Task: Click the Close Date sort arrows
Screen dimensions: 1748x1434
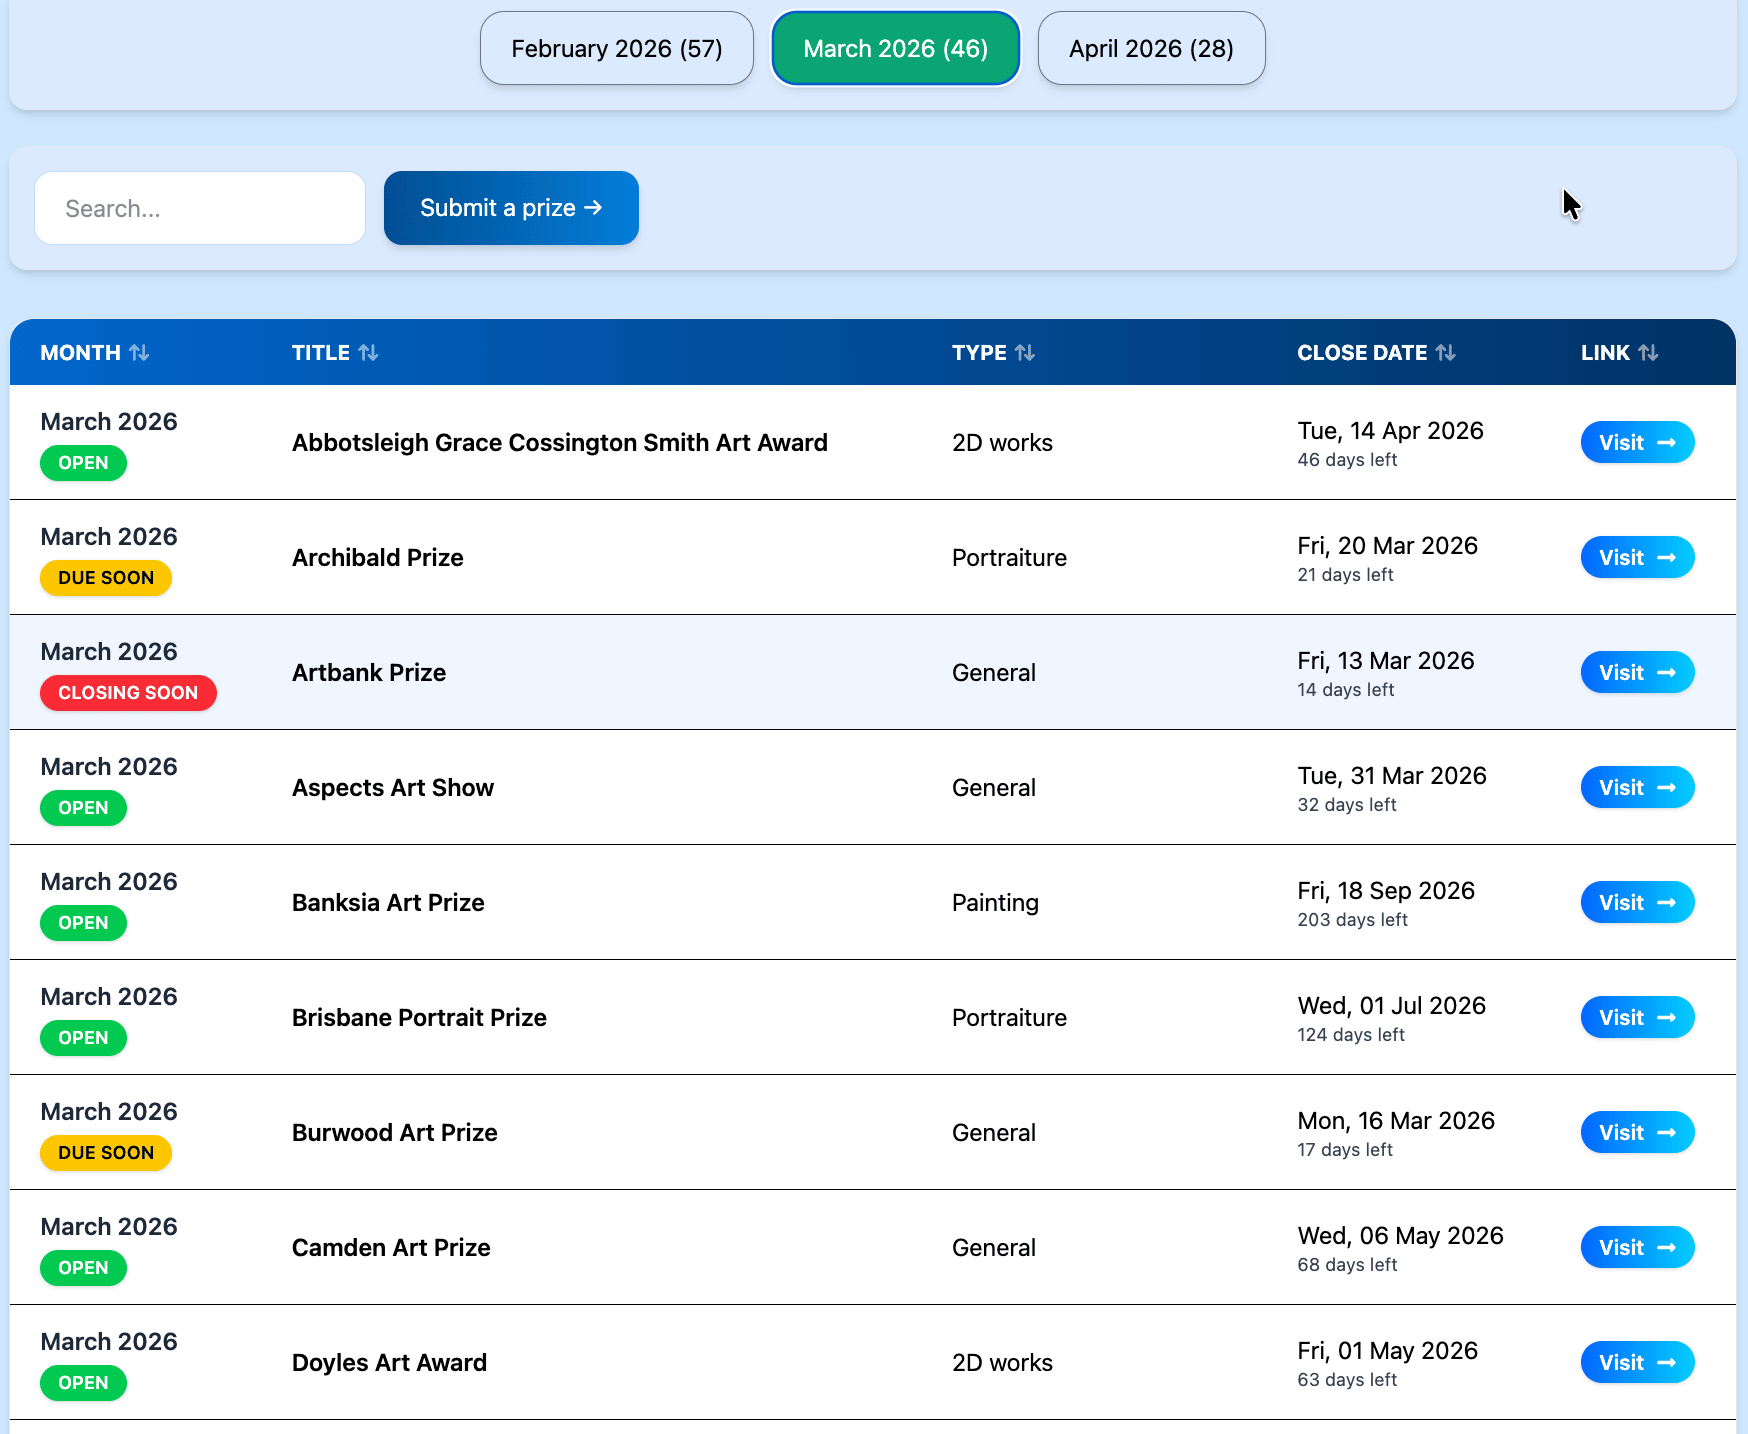Action: click(x=1445, y=353)
